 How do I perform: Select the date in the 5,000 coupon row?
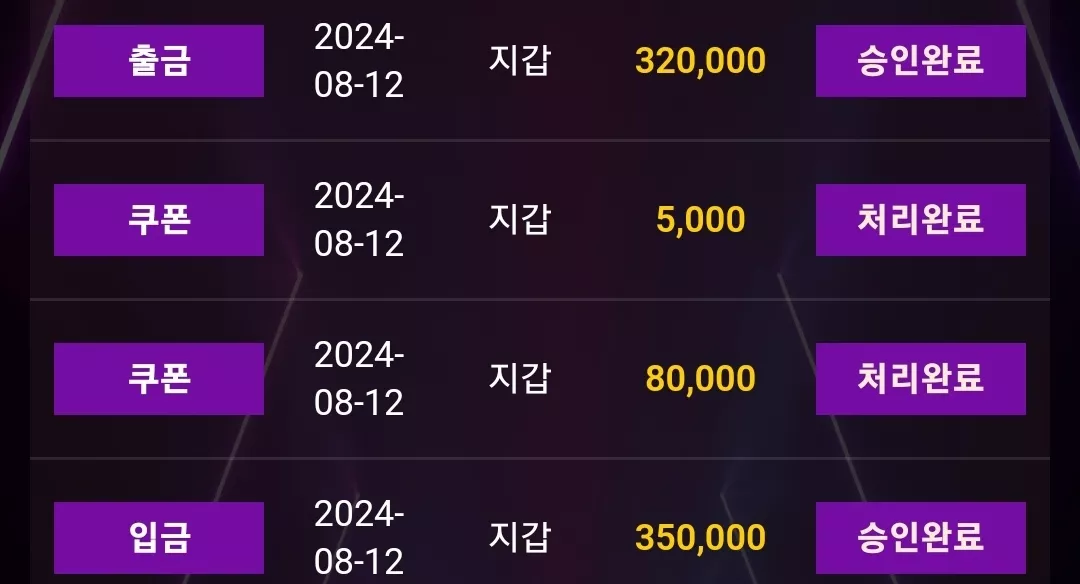pos(359,220)
